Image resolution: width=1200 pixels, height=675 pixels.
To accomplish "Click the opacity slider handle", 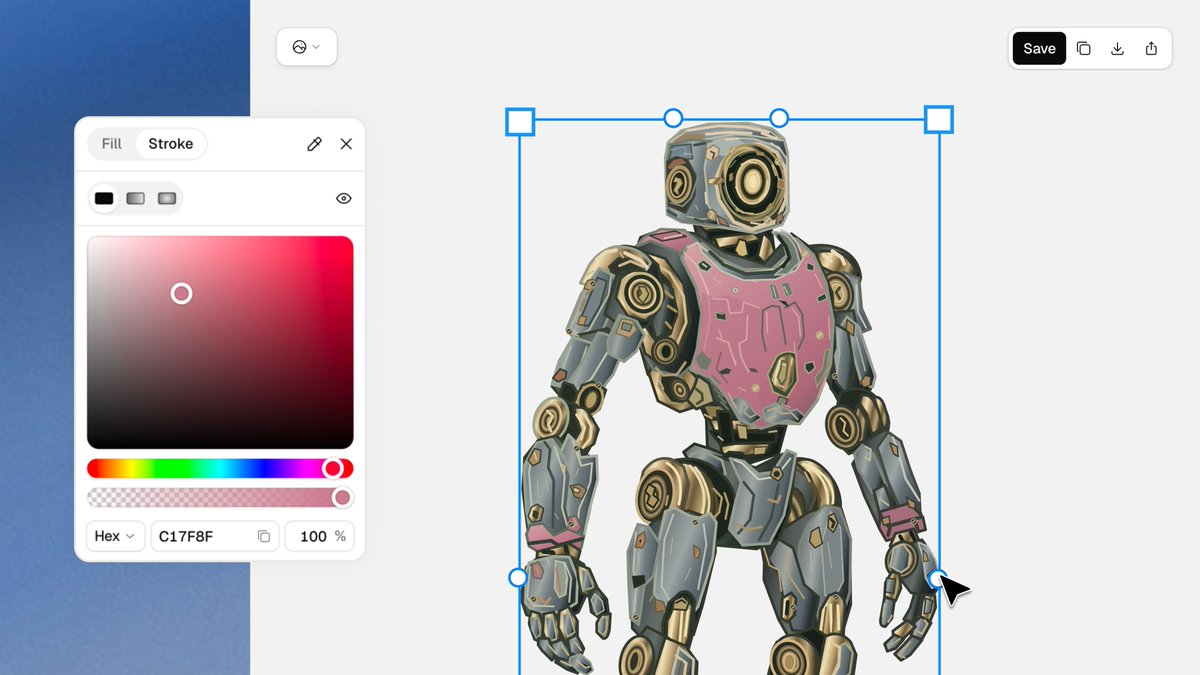I will (x=342, y=497).
